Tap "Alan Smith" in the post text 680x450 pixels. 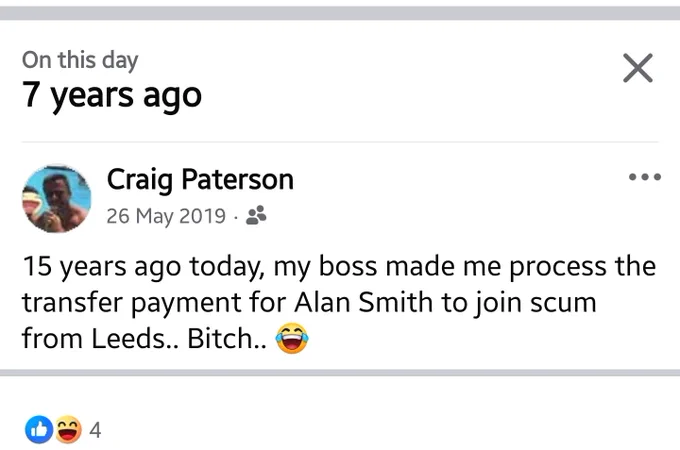(363, 302)
